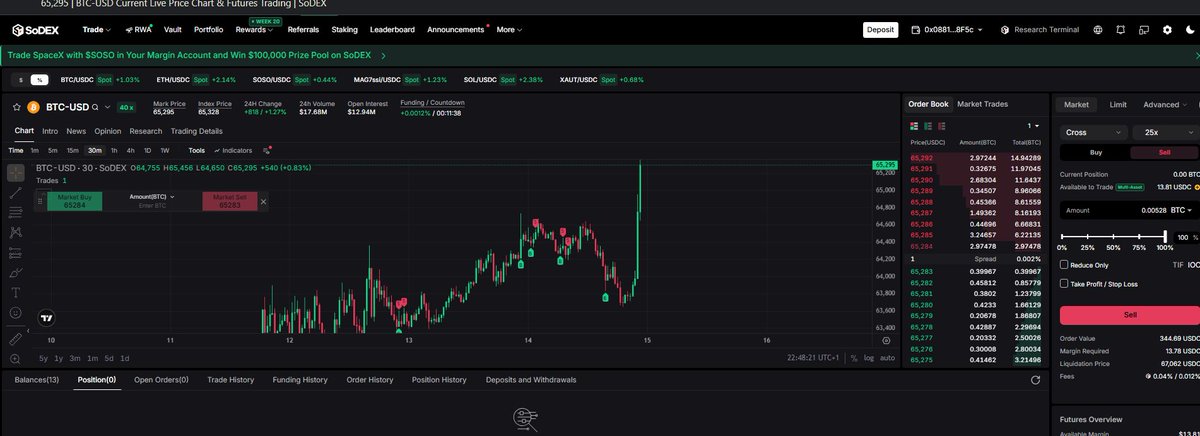Click the TradingView logo on chart

point(46,317)
